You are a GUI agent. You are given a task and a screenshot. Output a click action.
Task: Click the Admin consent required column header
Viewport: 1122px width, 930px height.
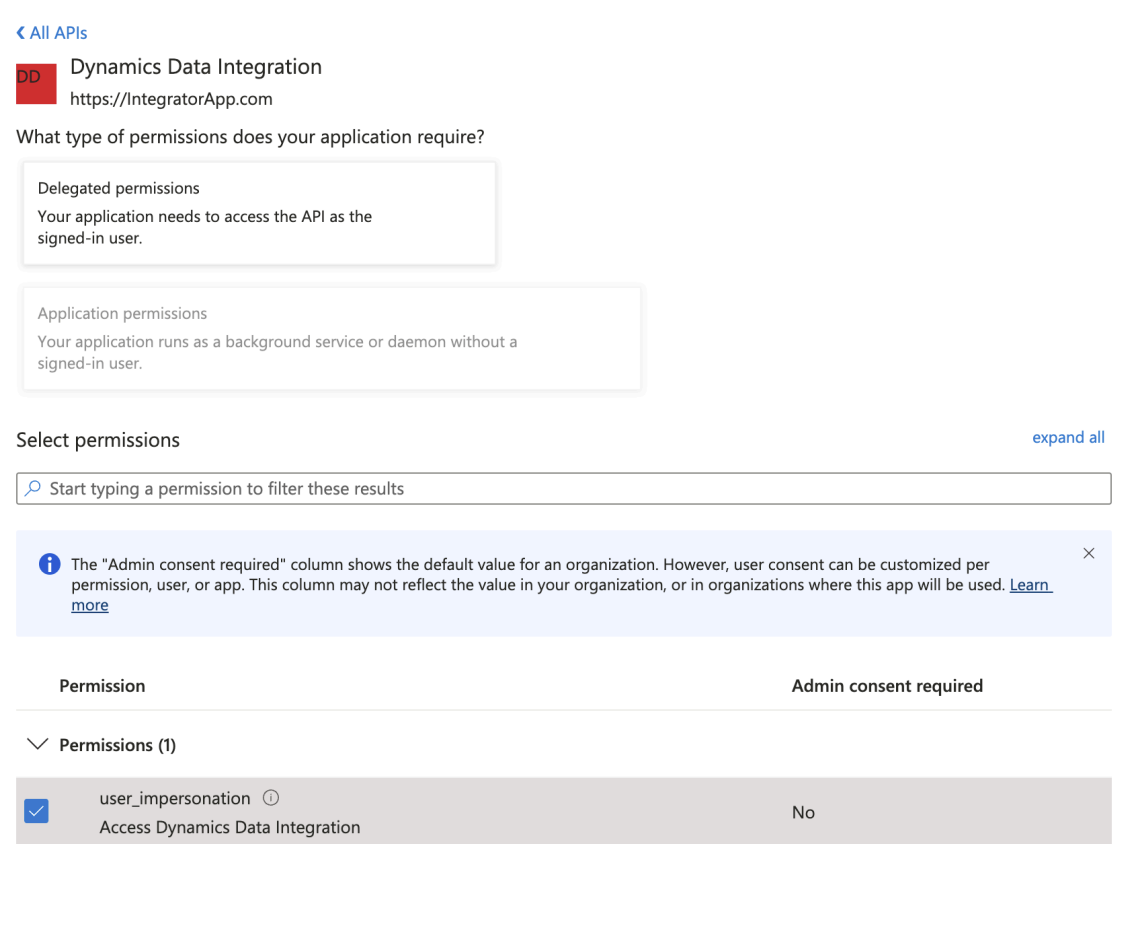coord(887,686)
